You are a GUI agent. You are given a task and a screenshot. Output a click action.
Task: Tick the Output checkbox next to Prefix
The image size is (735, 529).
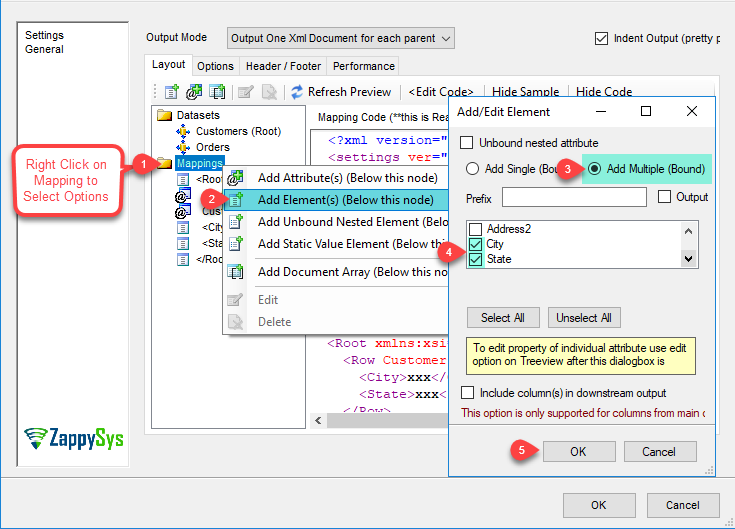(664, 197)
